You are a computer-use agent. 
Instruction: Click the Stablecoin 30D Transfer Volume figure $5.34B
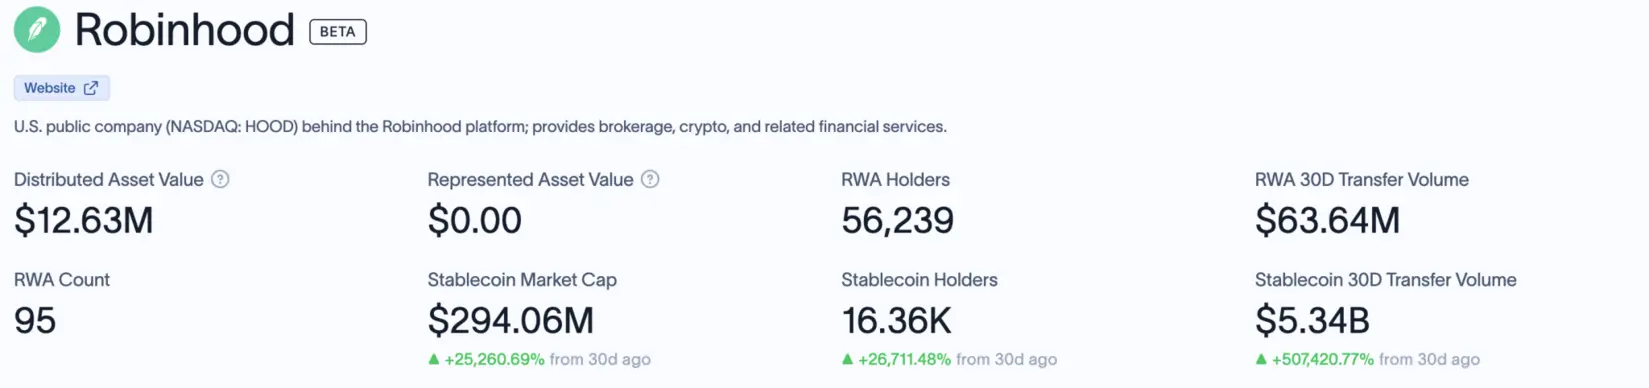click(x=1312, y=320)
